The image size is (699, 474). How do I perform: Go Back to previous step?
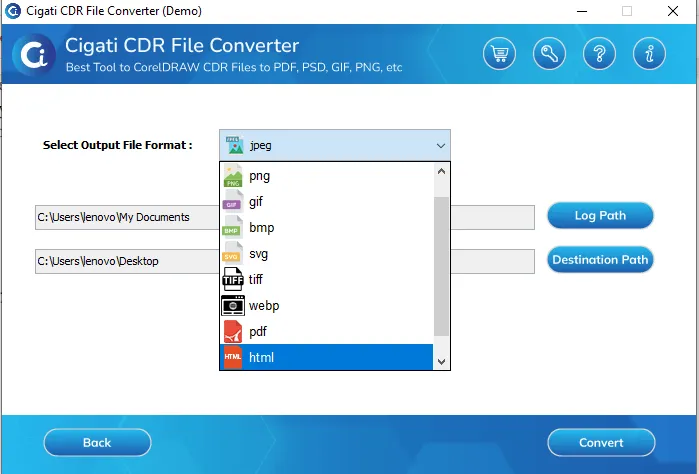tap(97, 442)
